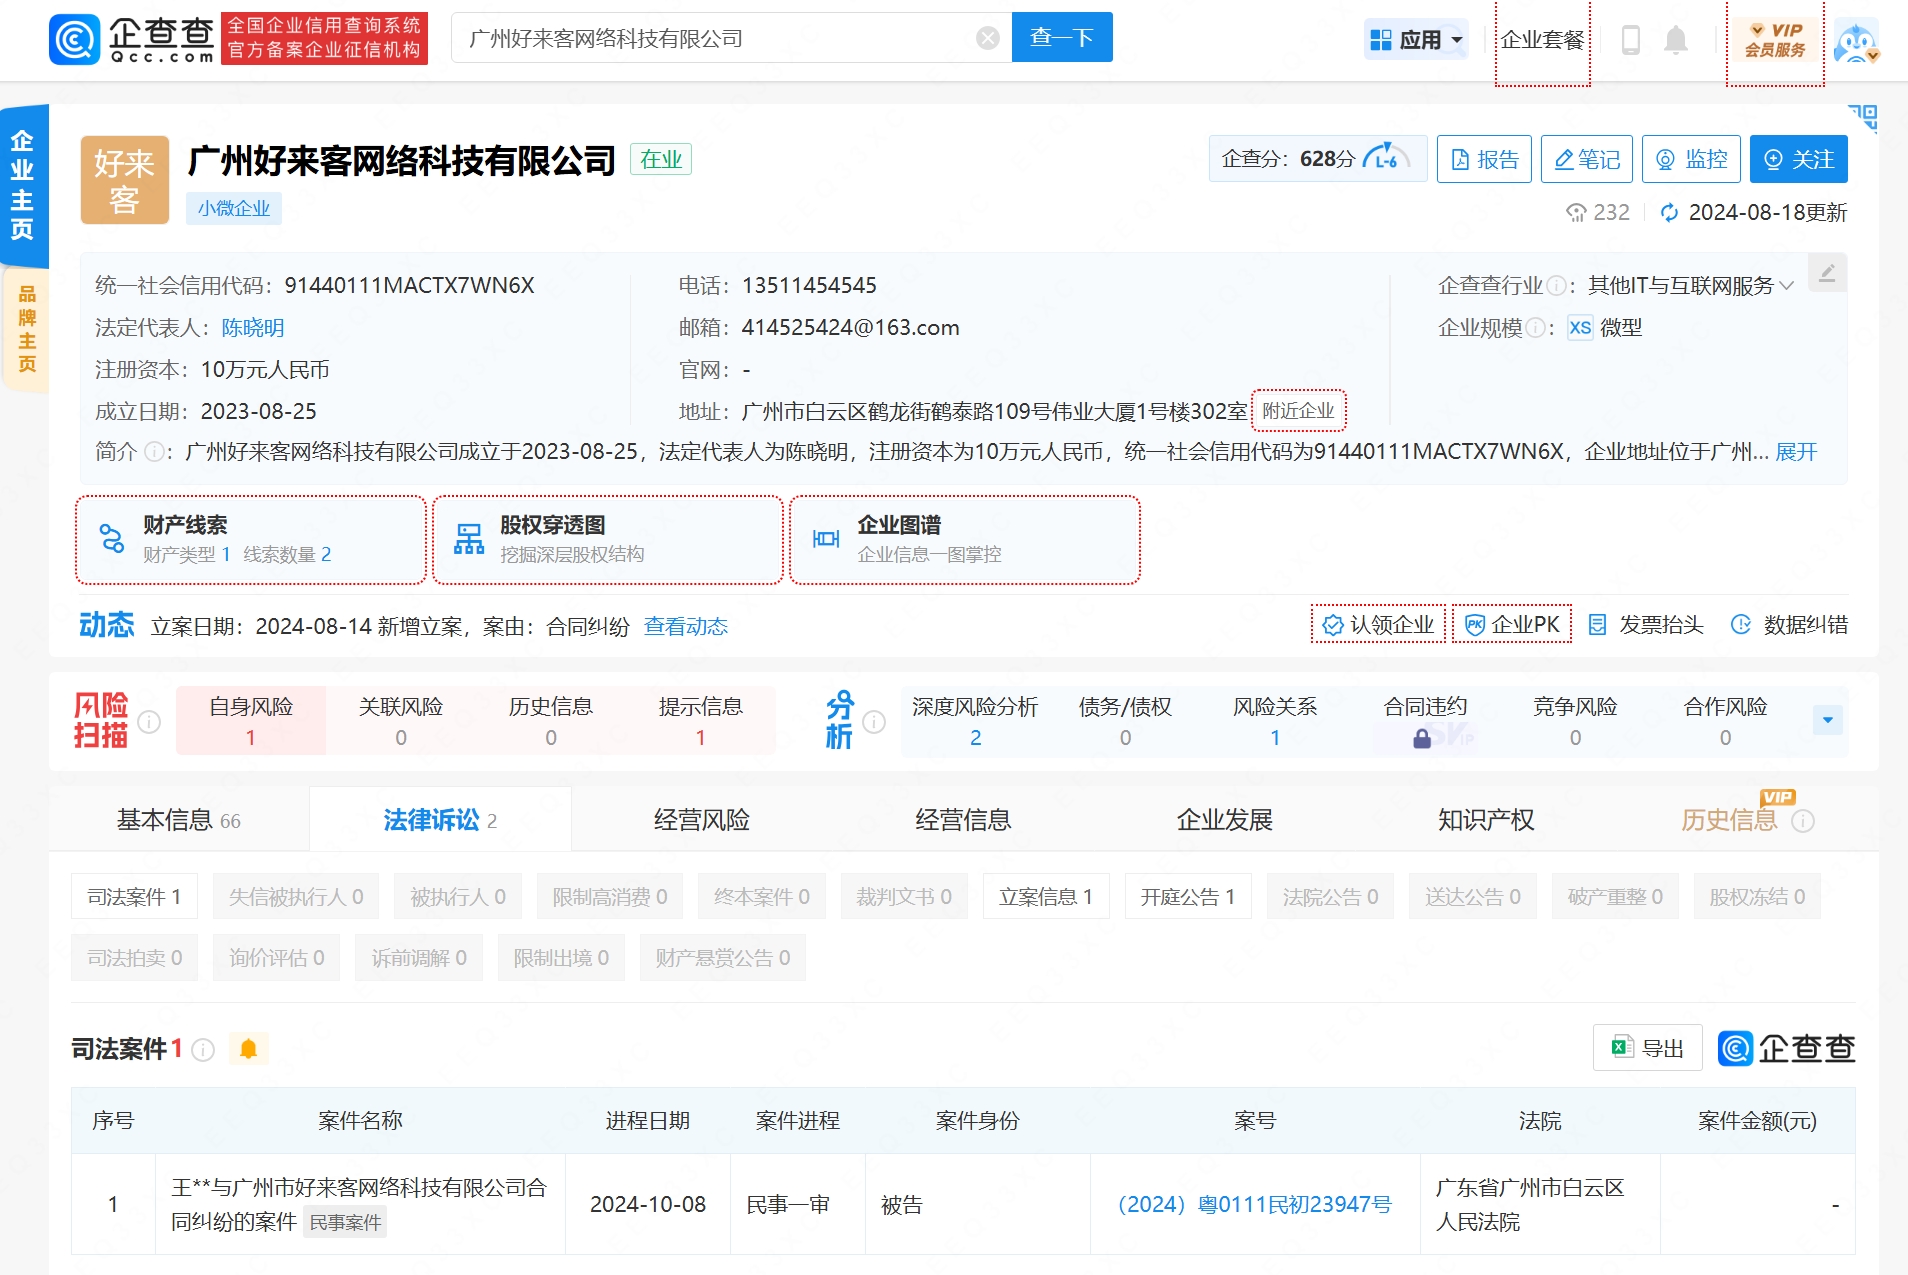1908x1275 pixels.
Task: Click 数据纠错 link
Action: point(1790,625)
